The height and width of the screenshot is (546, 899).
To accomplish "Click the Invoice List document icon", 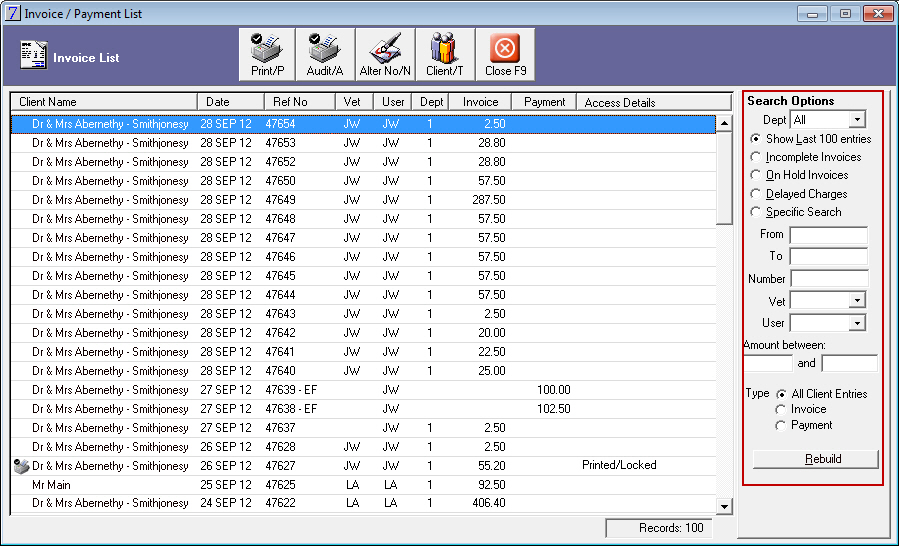I will pyautogui.click(x=33, y=56).
